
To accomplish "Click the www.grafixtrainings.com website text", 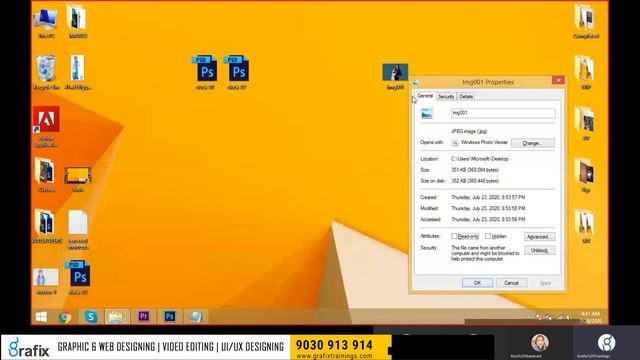I will (334, 356).
